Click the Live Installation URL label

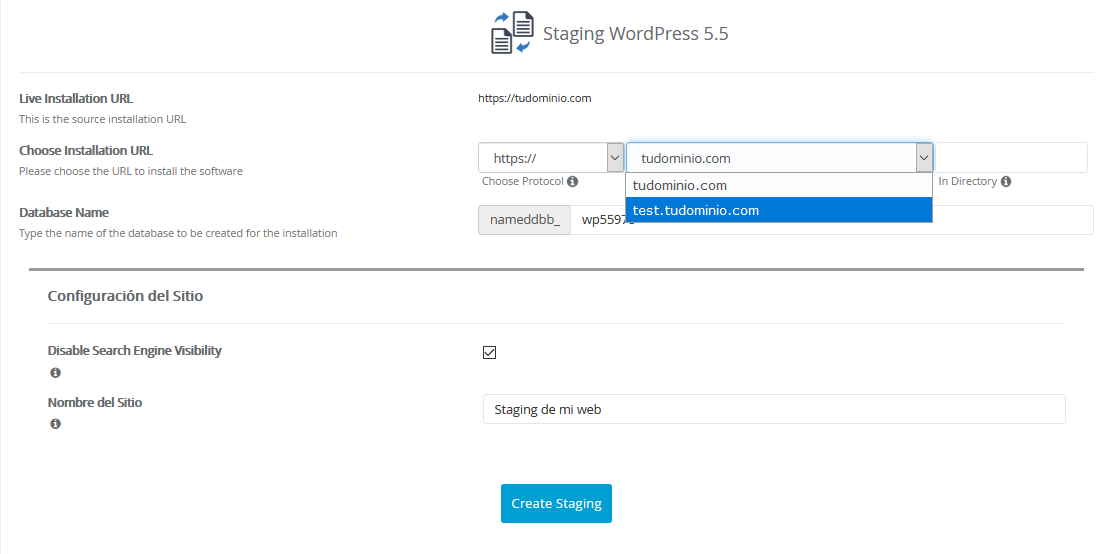pyautogui.click(x=76, y=98)
